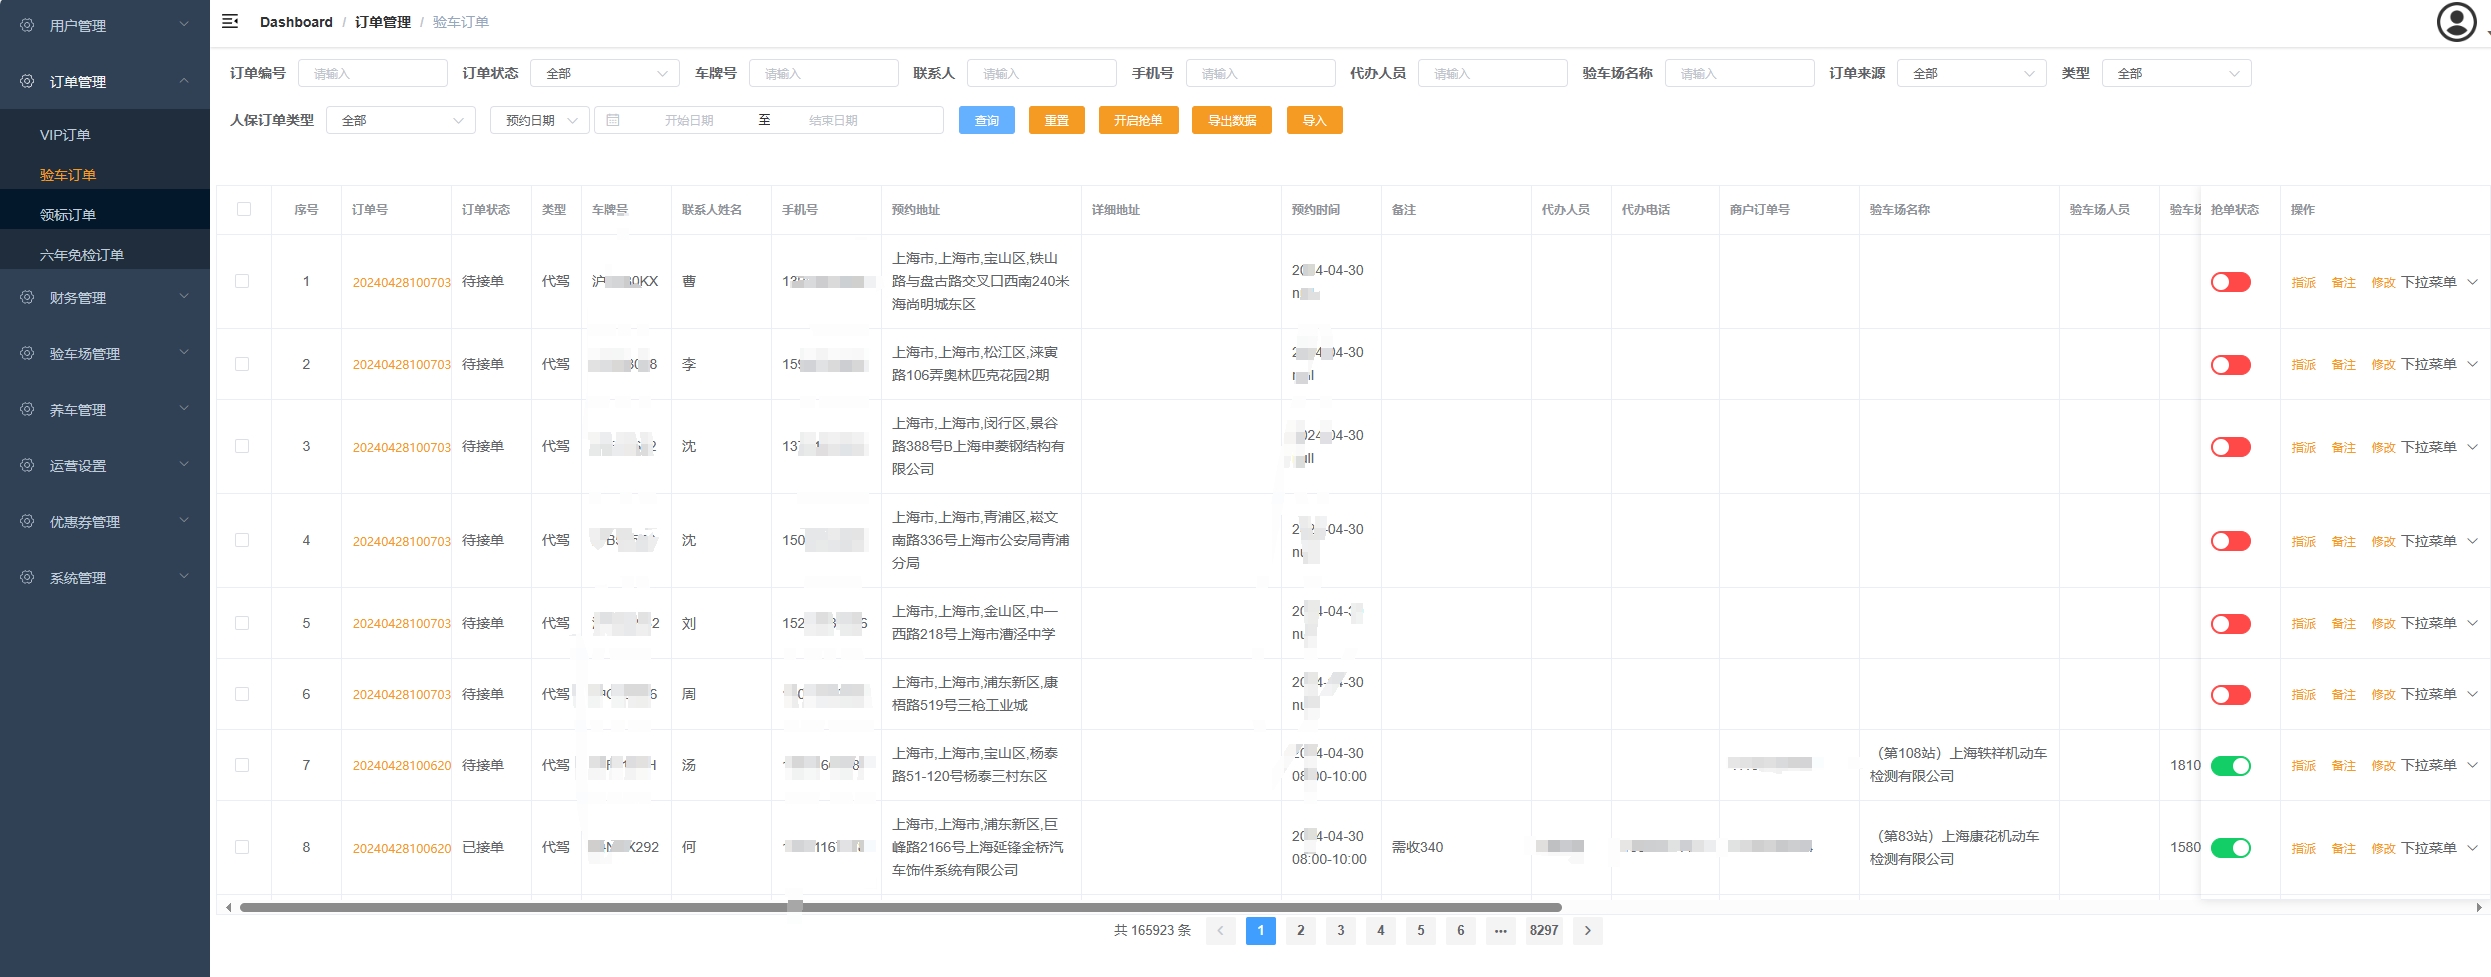The image size is (2491, 977).
Task: Expand the 用户管理 menu chevron
Action: (184, 24)
